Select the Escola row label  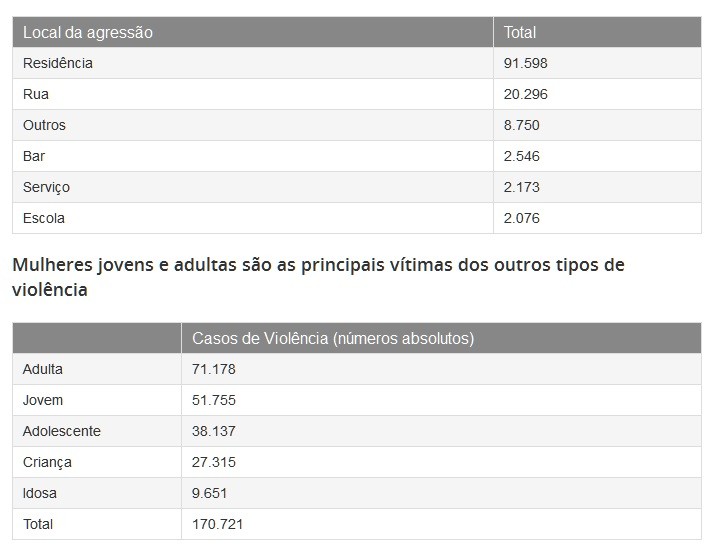pos(44,218)
